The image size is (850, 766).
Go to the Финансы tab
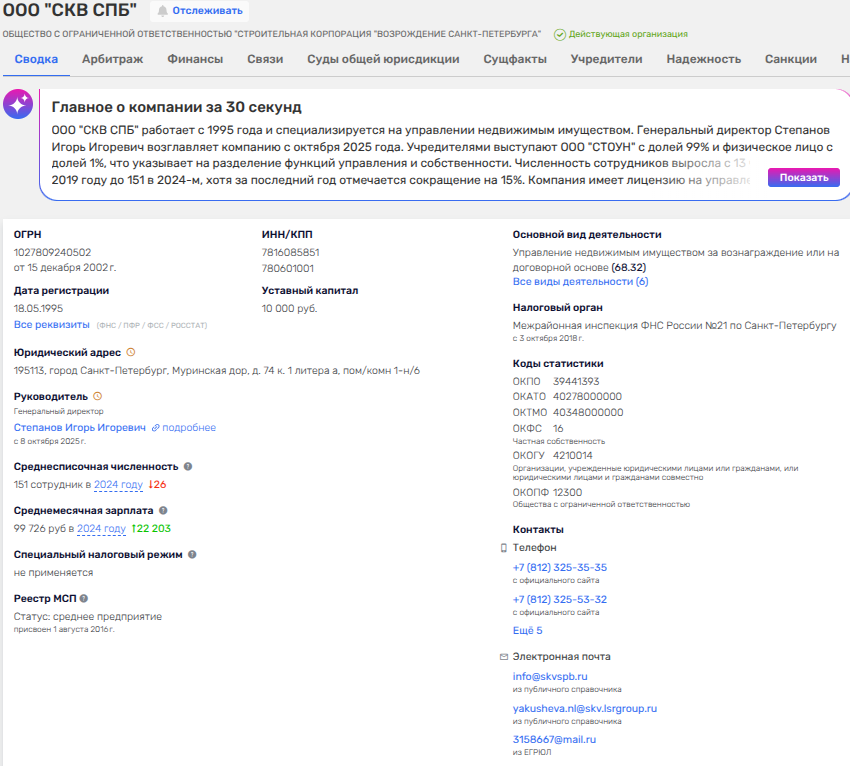[x=195, y=59]
